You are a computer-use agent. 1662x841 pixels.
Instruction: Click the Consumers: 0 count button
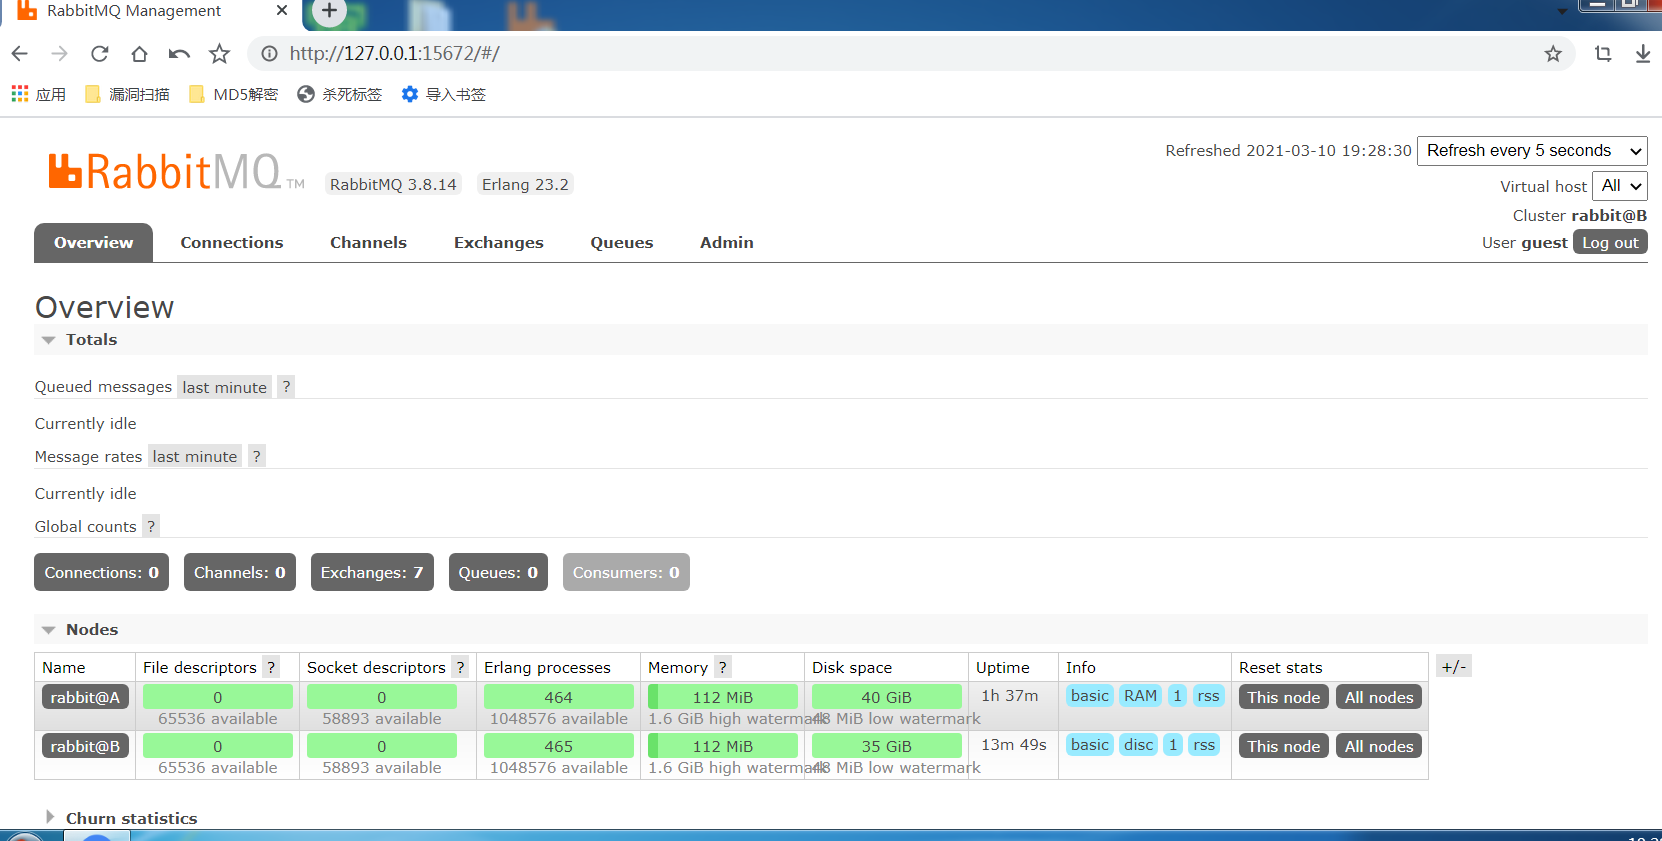(x=626, y=572)
